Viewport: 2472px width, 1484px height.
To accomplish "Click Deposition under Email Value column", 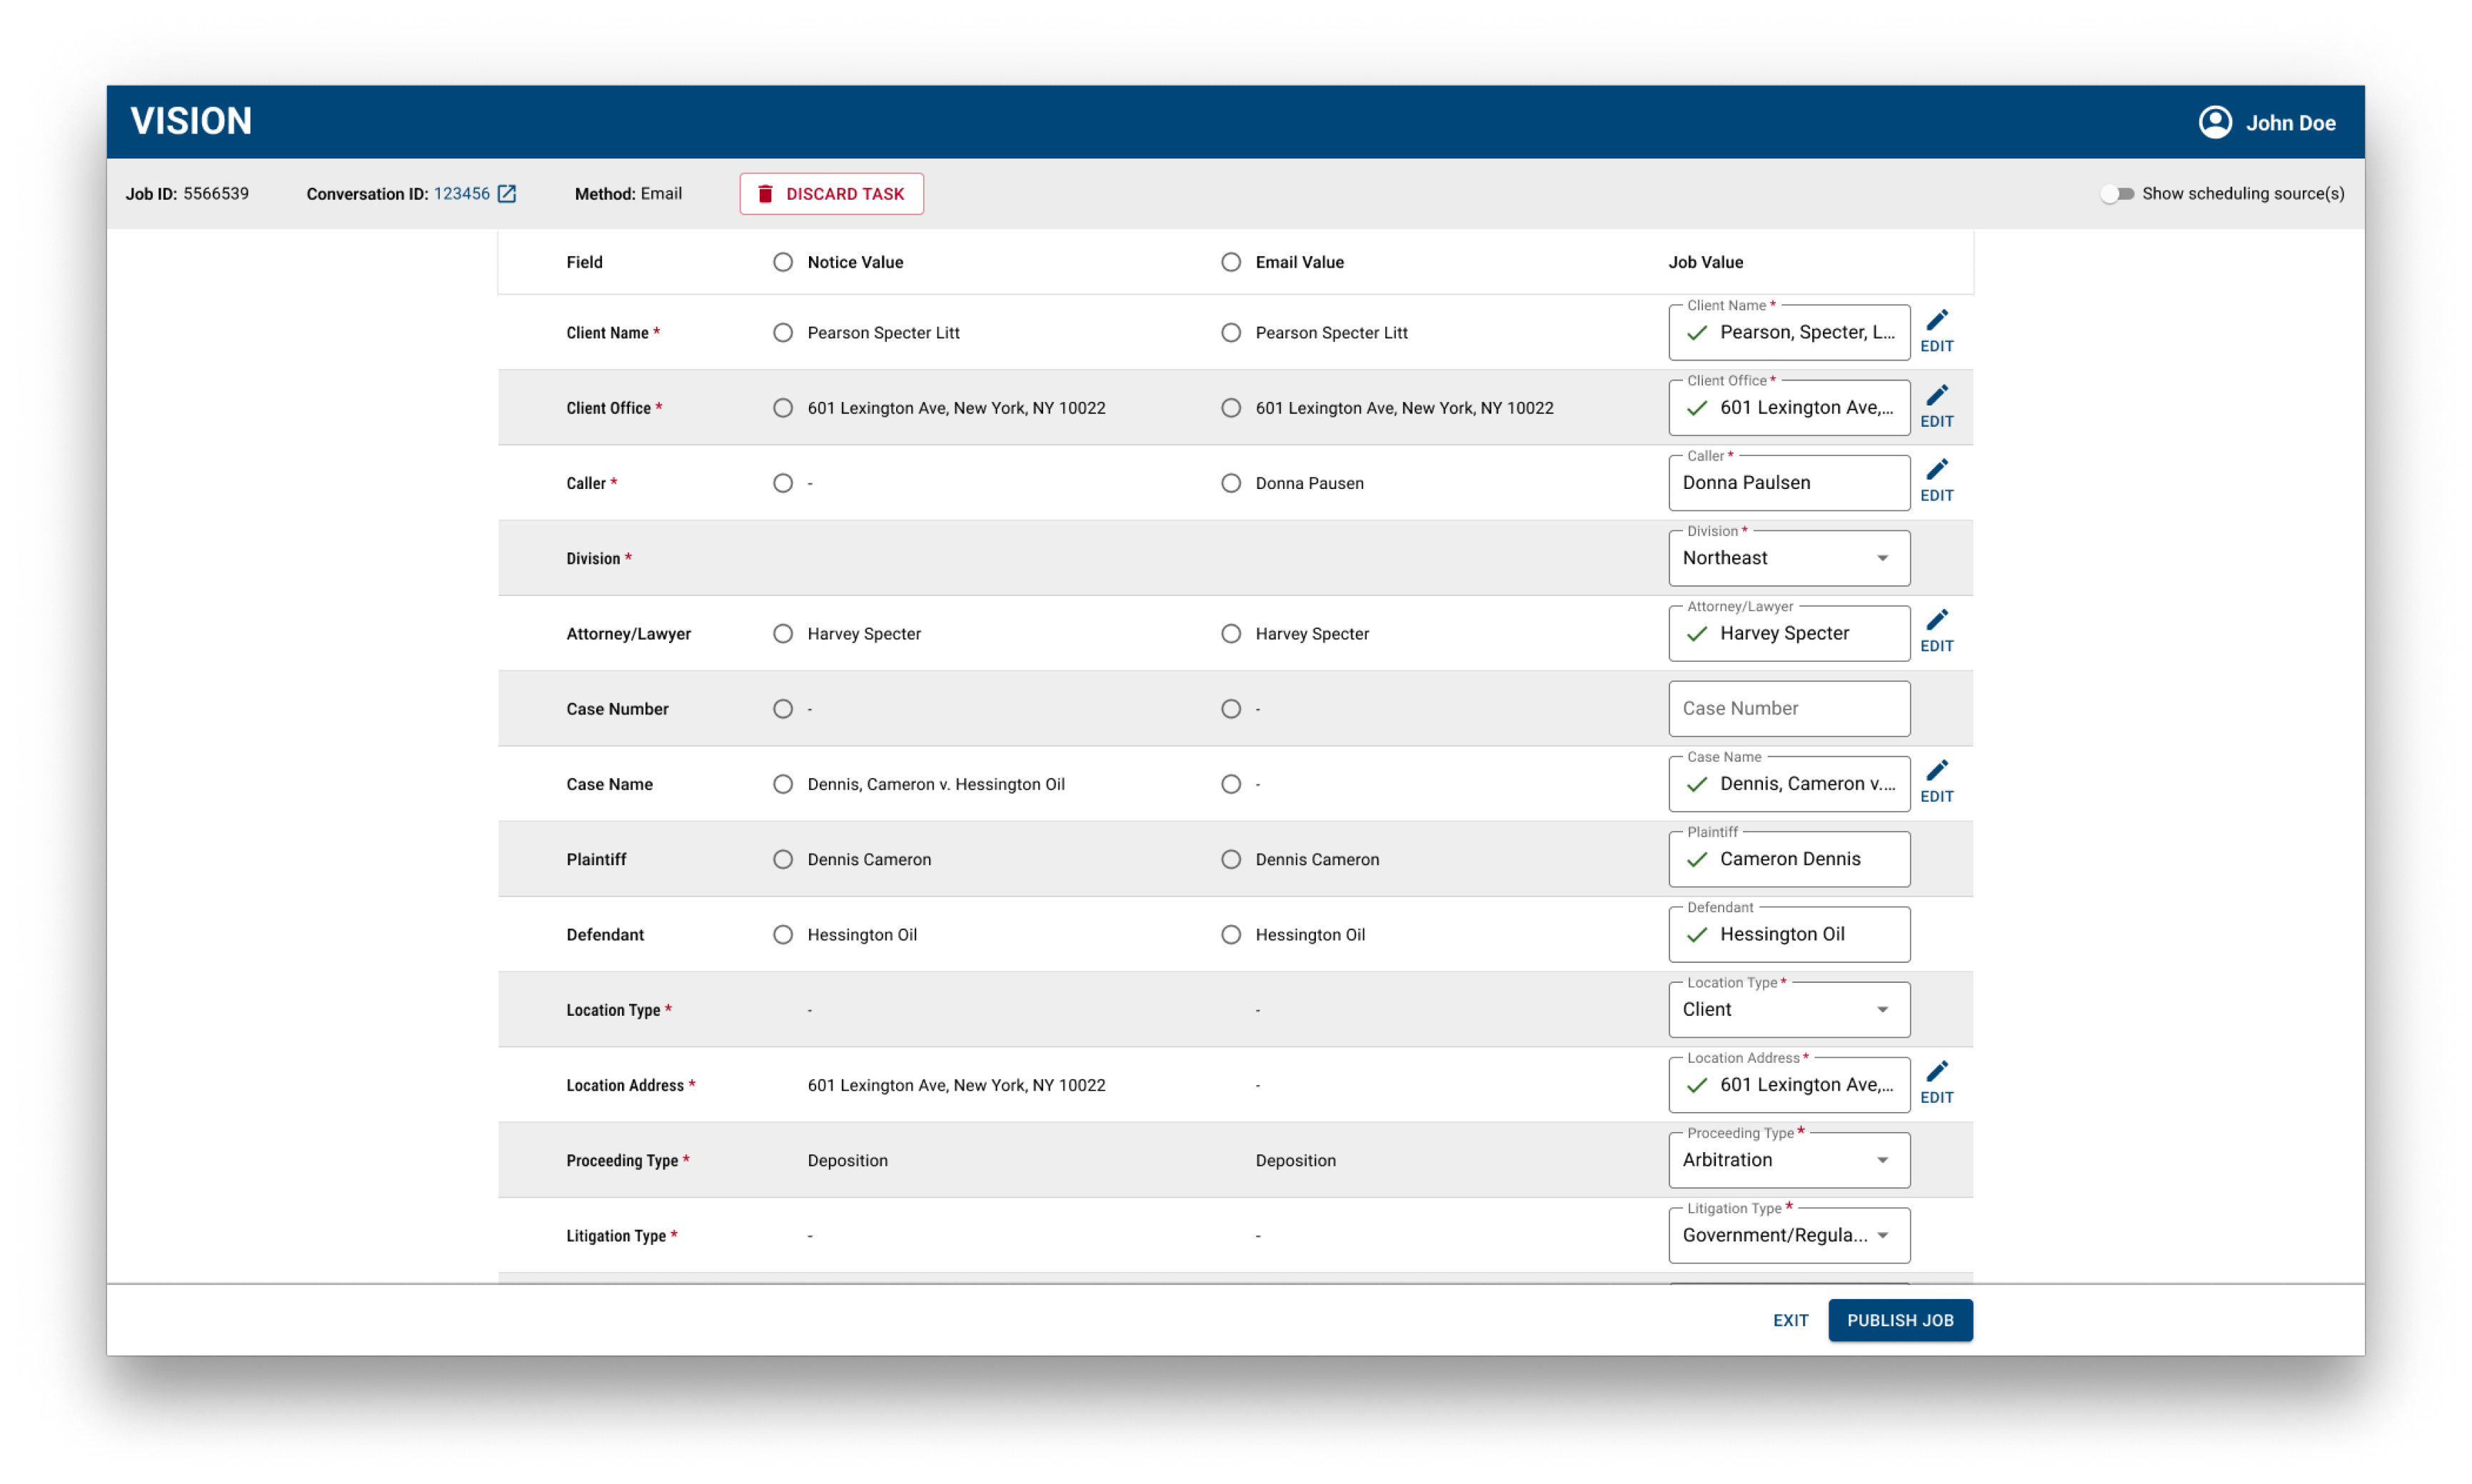I will point(1295,1160).
